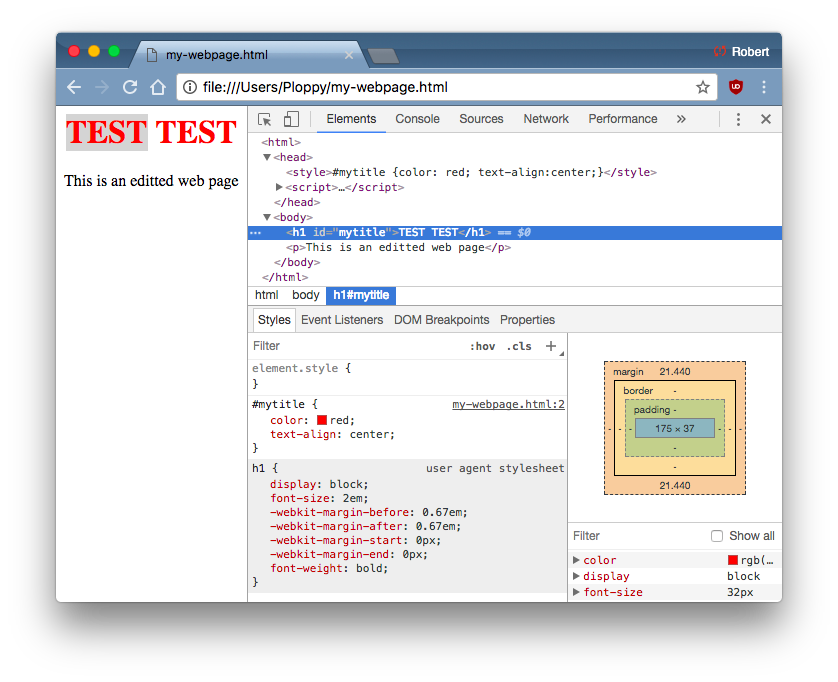The height and width of the screenshot is (682, 838).
Task: Click the font-size: 2em declaration
Action: pos(319,498)
